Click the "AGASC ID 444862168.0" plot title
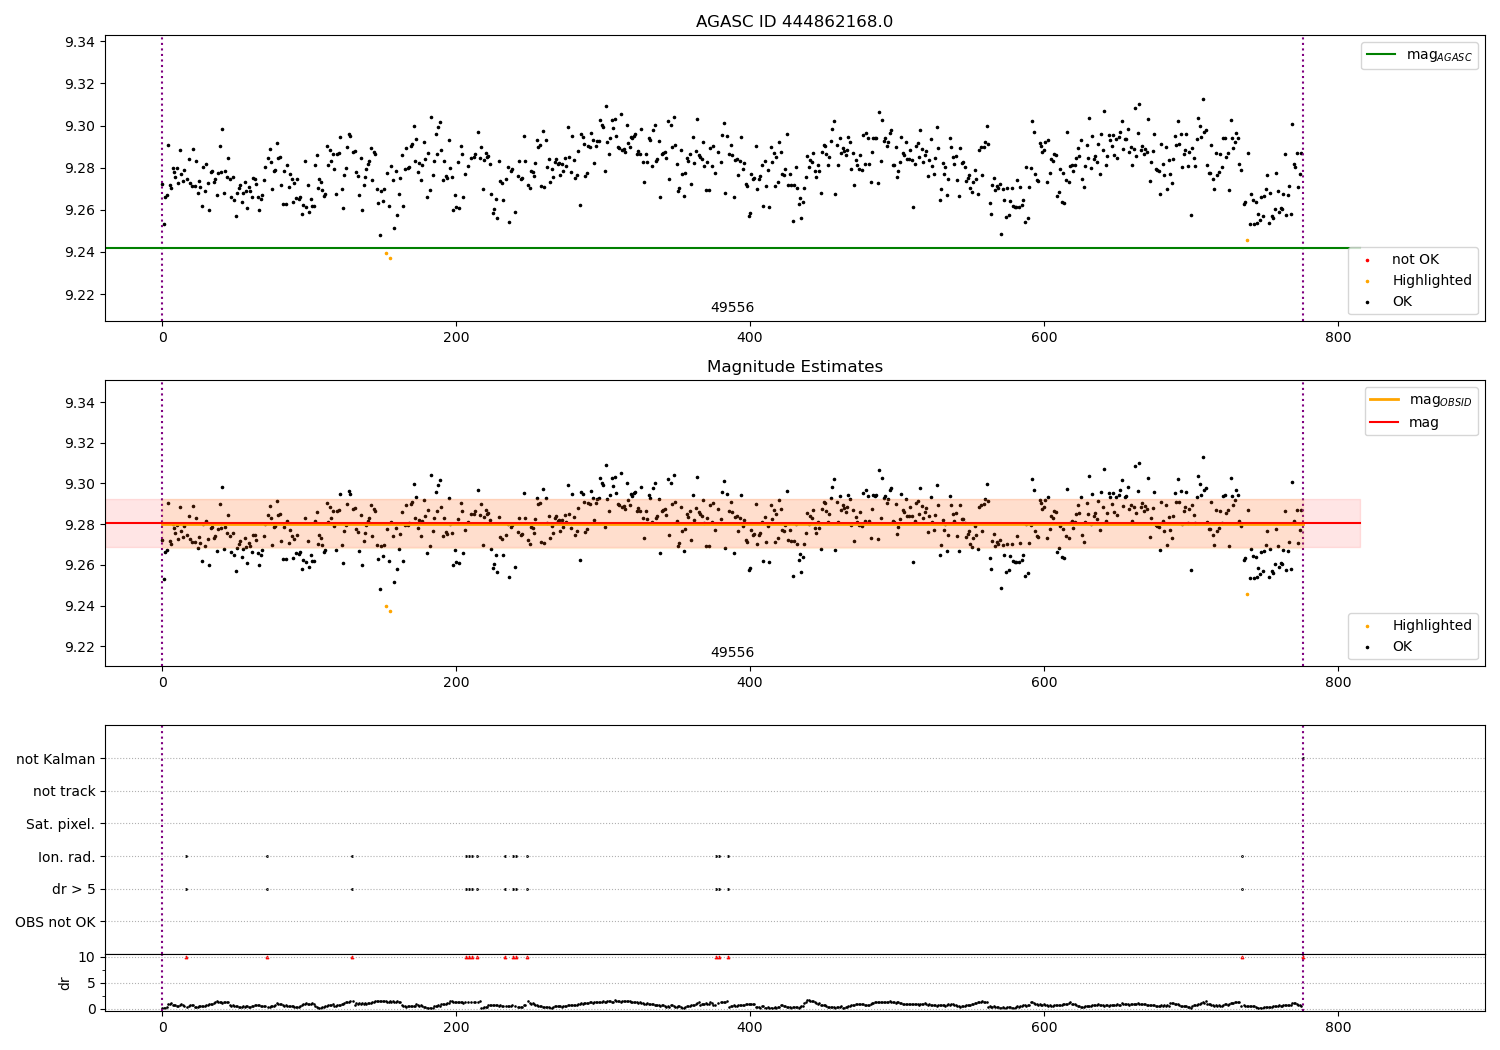 pyautogui.click(x=794, y=22)
